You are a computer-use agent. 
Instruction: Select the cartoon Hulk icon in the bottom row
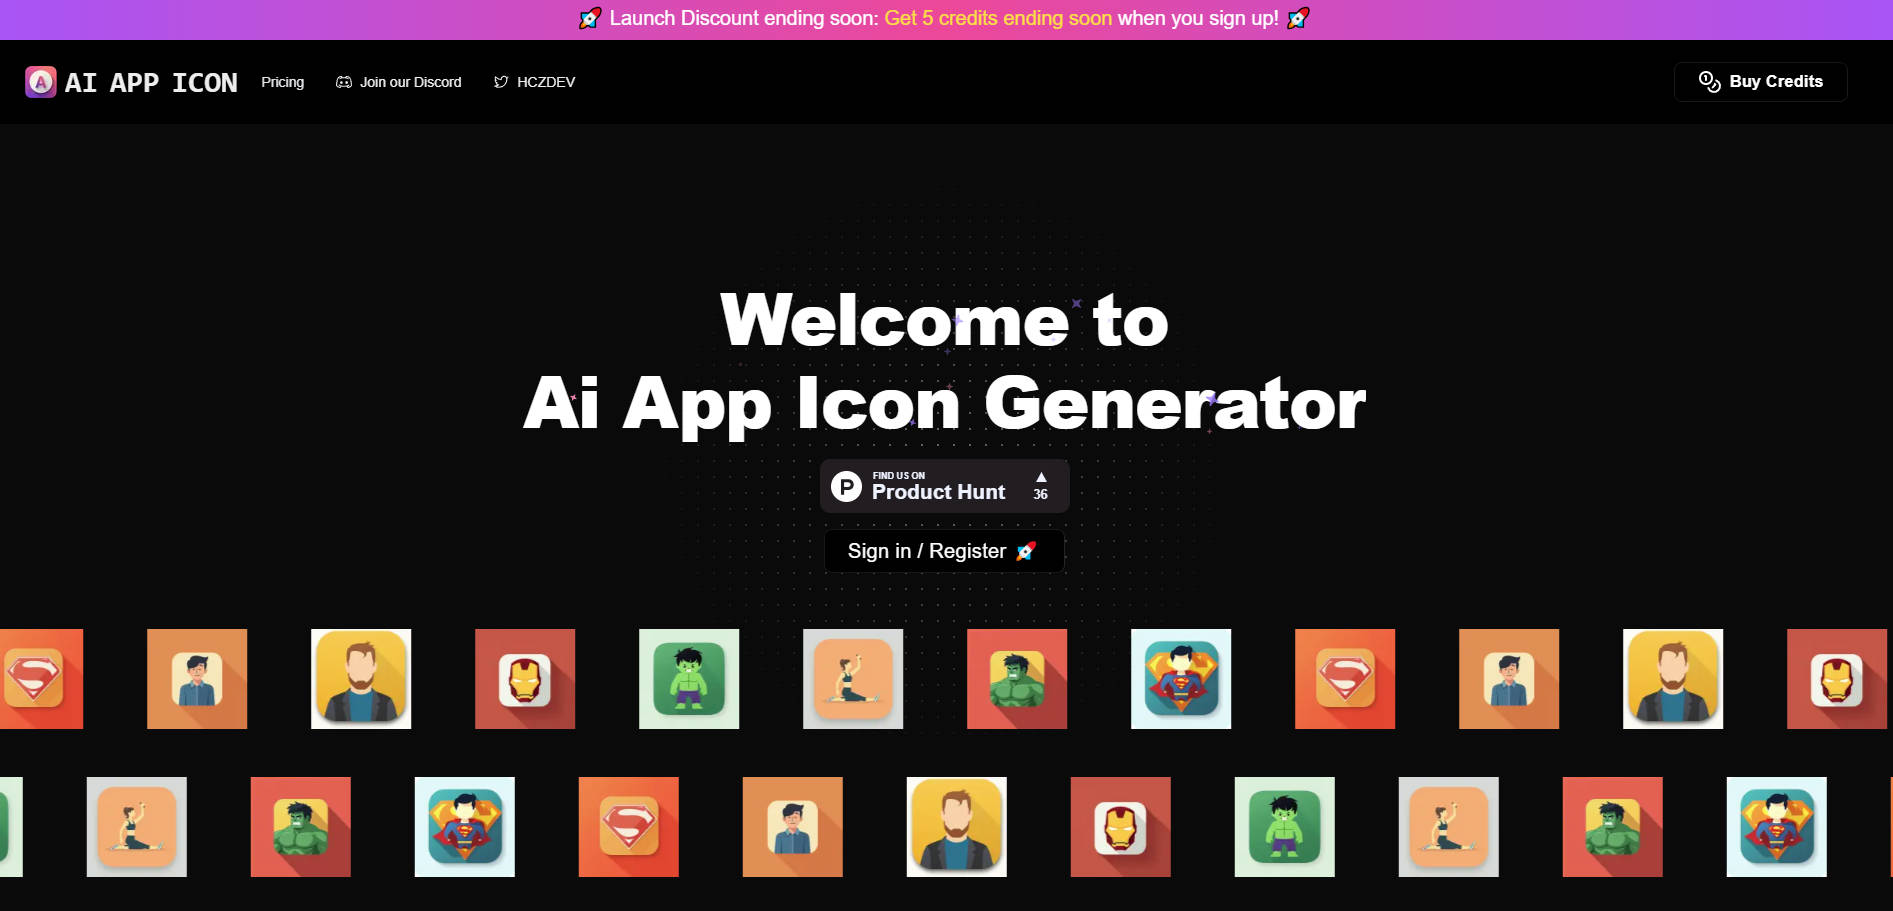tap(1285, 827)
